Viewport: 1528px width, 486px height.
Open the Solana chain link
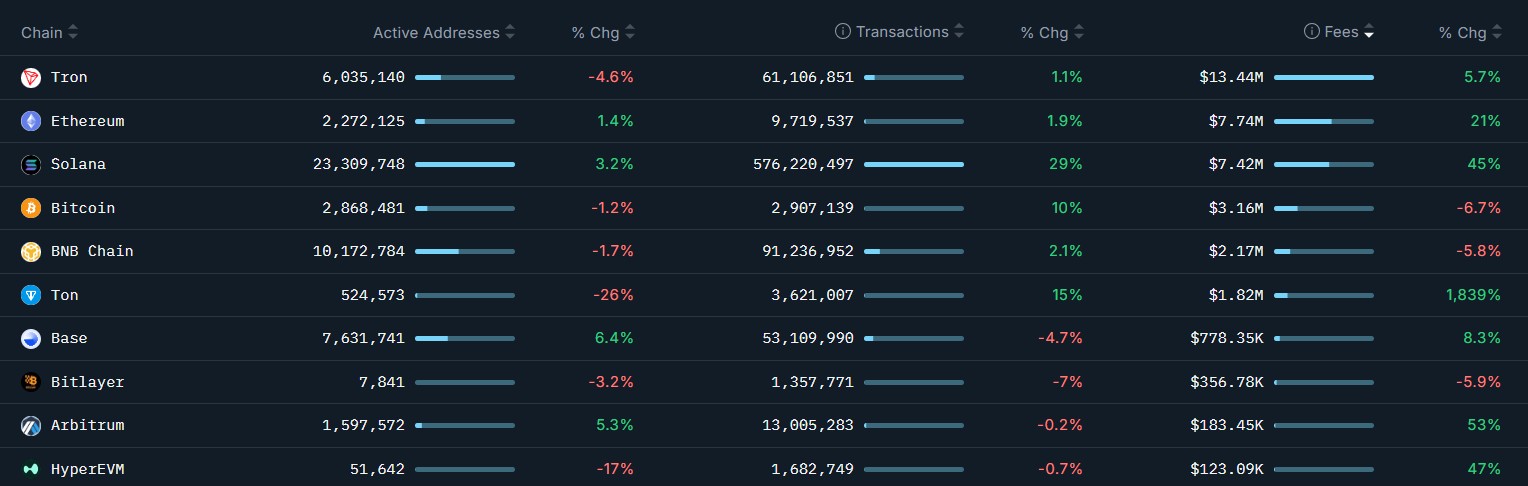point(78,165)
